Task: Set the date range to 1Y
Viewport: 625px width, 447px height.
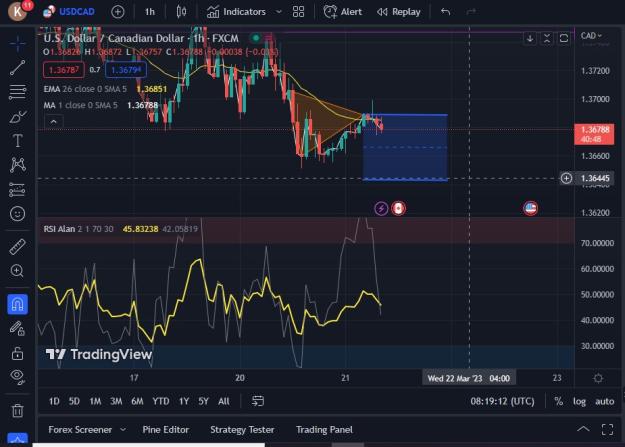Action: pos(184,401)
